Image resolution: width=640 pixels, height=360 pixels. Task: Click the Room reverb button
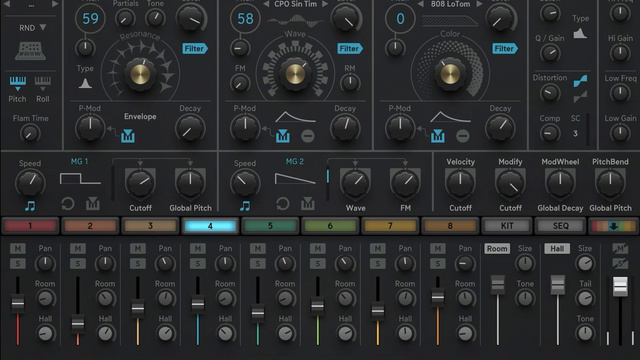(x=497, y=249)
